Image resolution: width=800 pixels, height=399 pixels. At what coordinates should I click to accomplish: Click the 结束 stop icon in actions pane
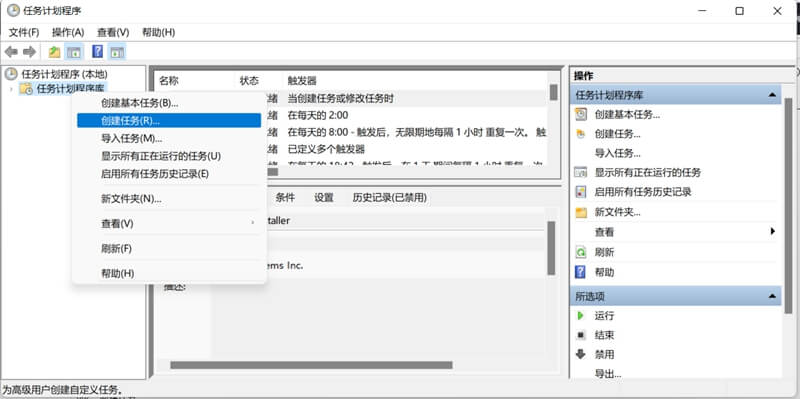click(x=581, y=335)
